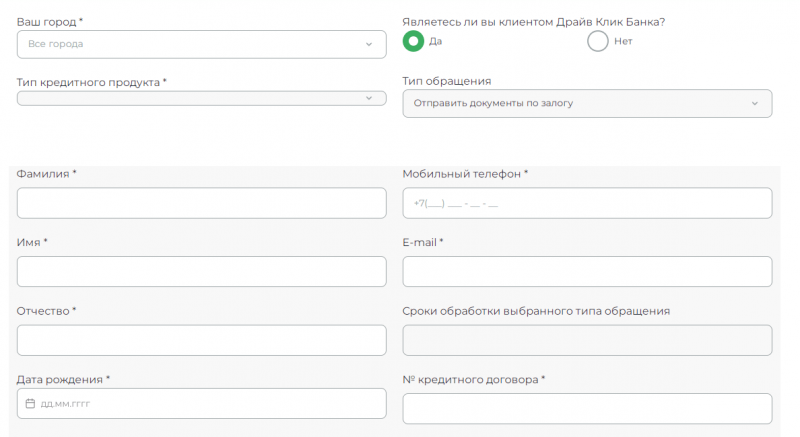Click the 'Мобильный телефон *' label
Image resolution: width=800 pixels, height=437 pixels.
465,174
